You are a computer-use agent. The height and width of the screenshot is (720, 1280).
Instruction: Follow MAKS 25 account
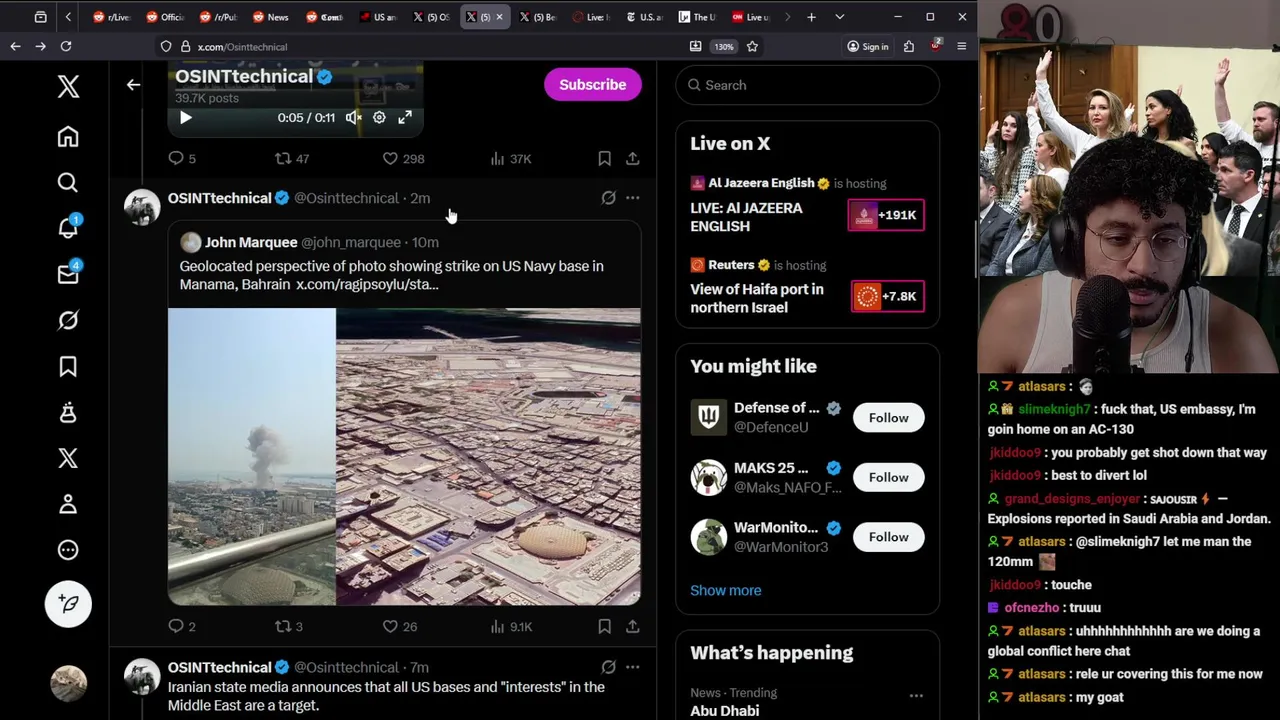pyautogui.click(x=888, y=477)
